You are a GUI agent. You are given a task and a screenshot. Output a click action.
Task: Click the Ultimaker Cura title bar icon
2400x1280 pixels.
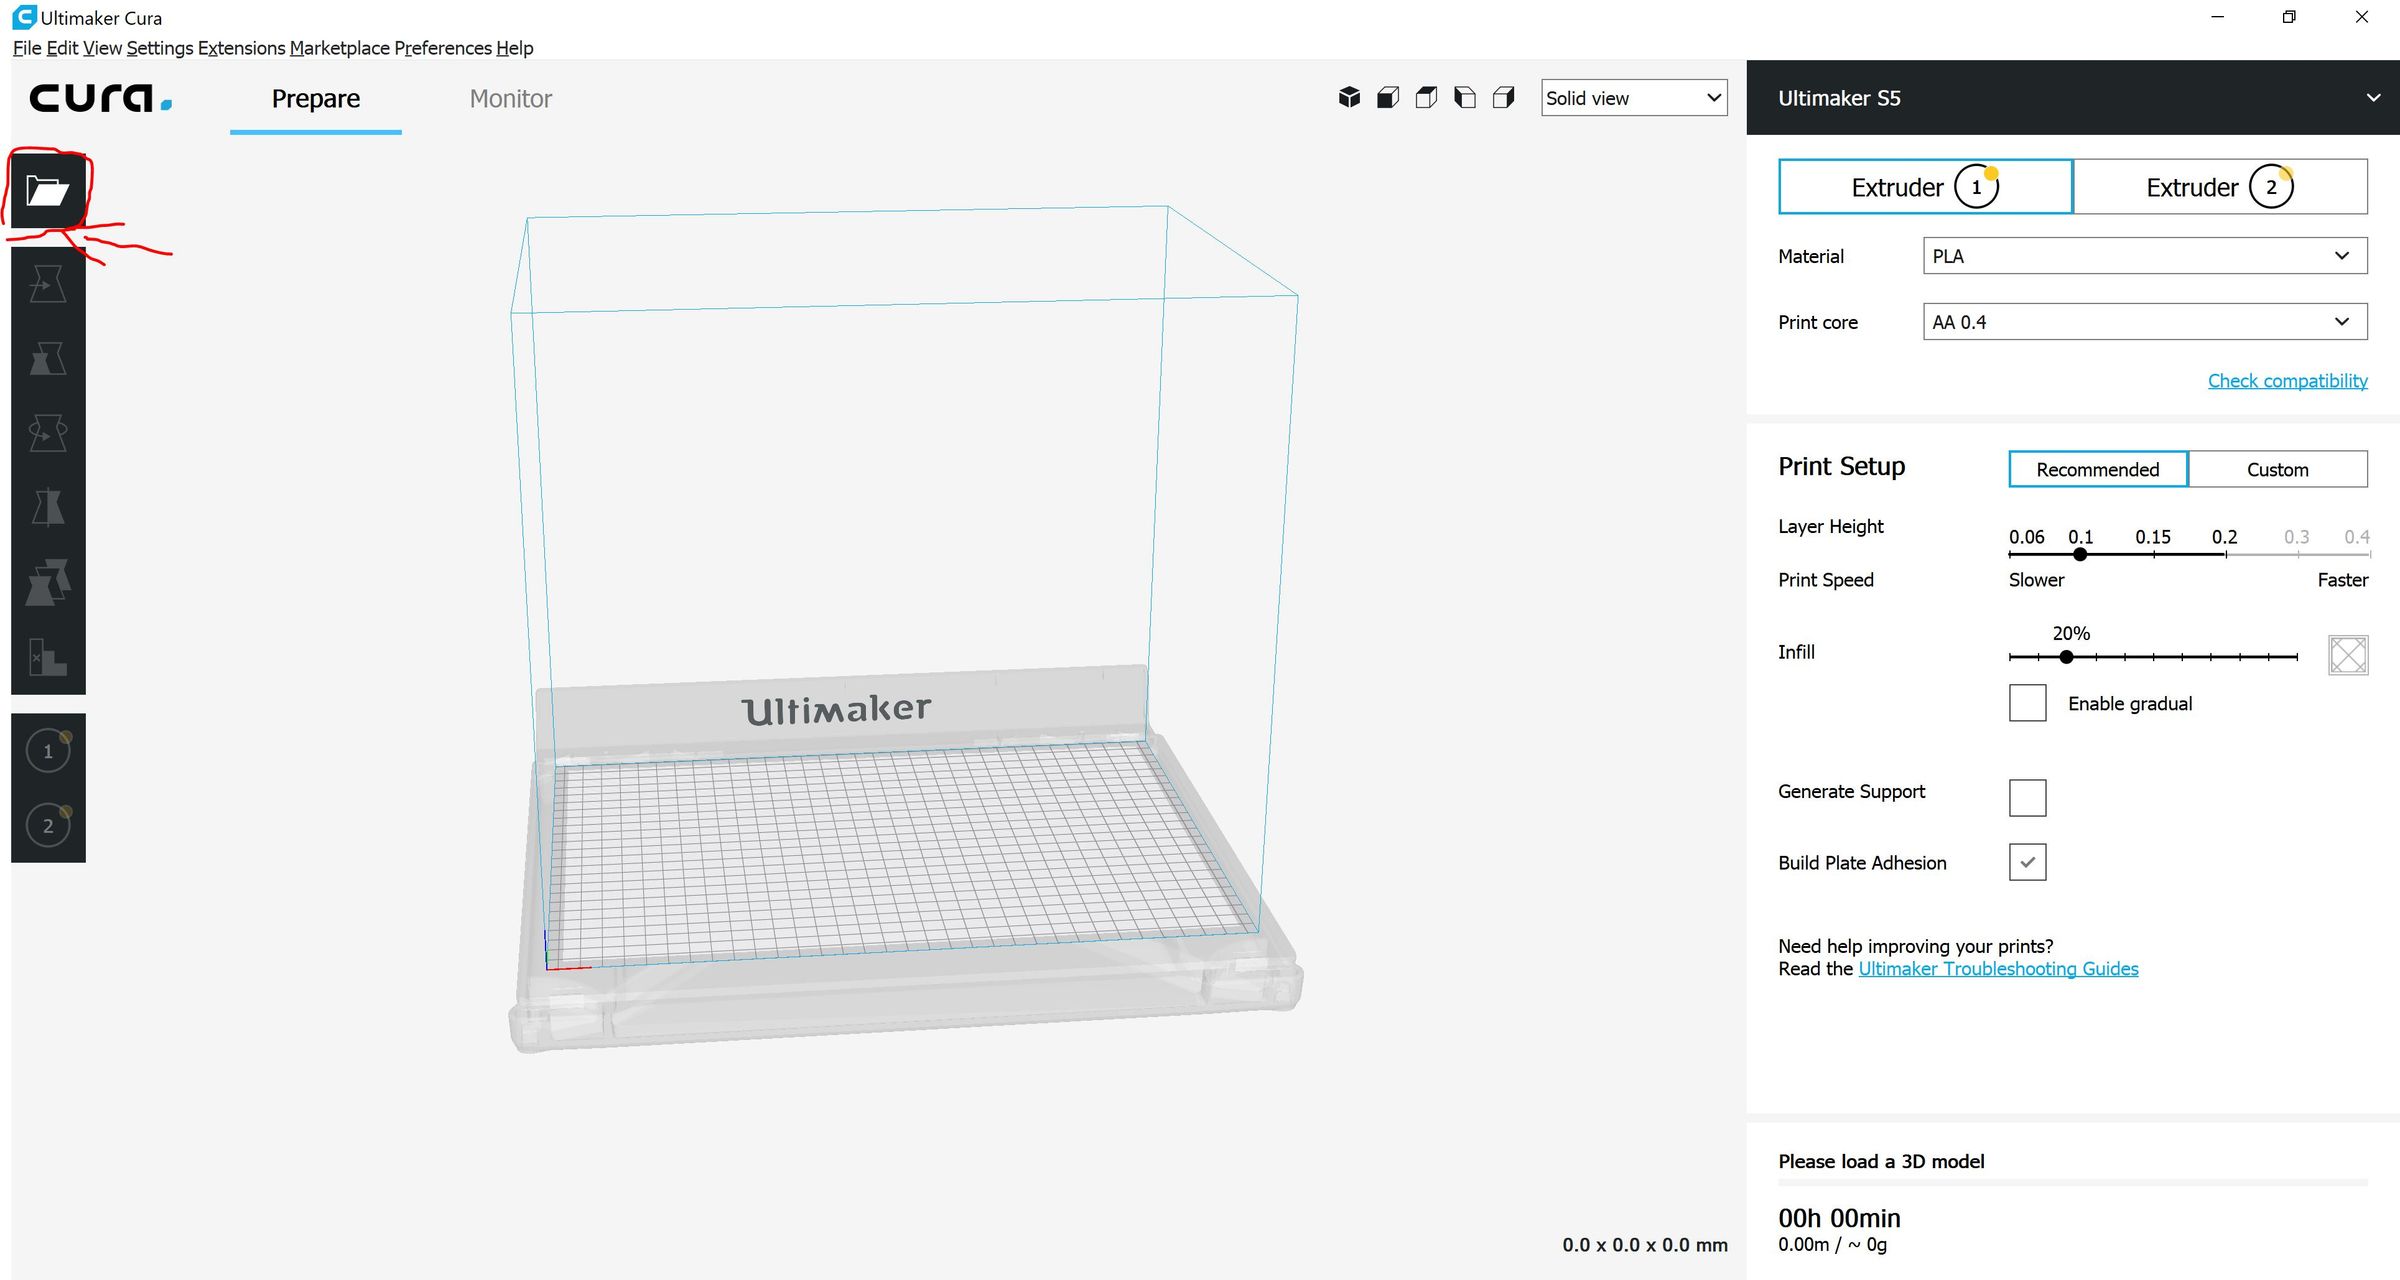pos(24,17)
